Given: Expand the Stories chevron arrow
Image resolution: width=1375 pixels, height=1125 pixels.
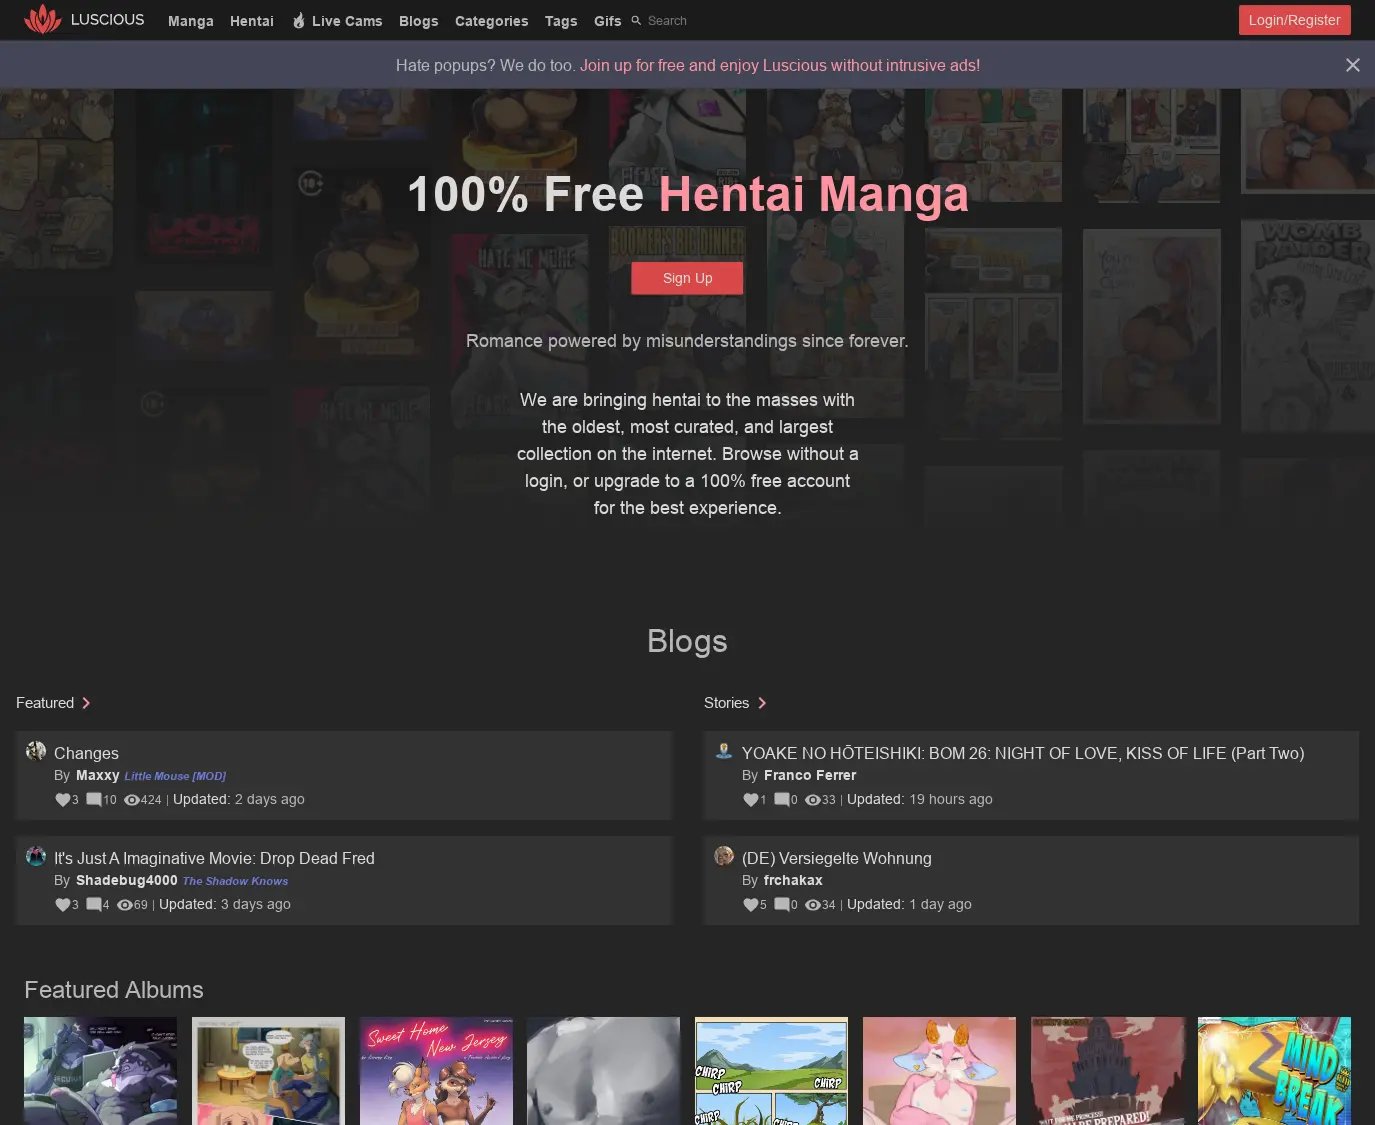Looking at the screenshot, I should point(762,703).
